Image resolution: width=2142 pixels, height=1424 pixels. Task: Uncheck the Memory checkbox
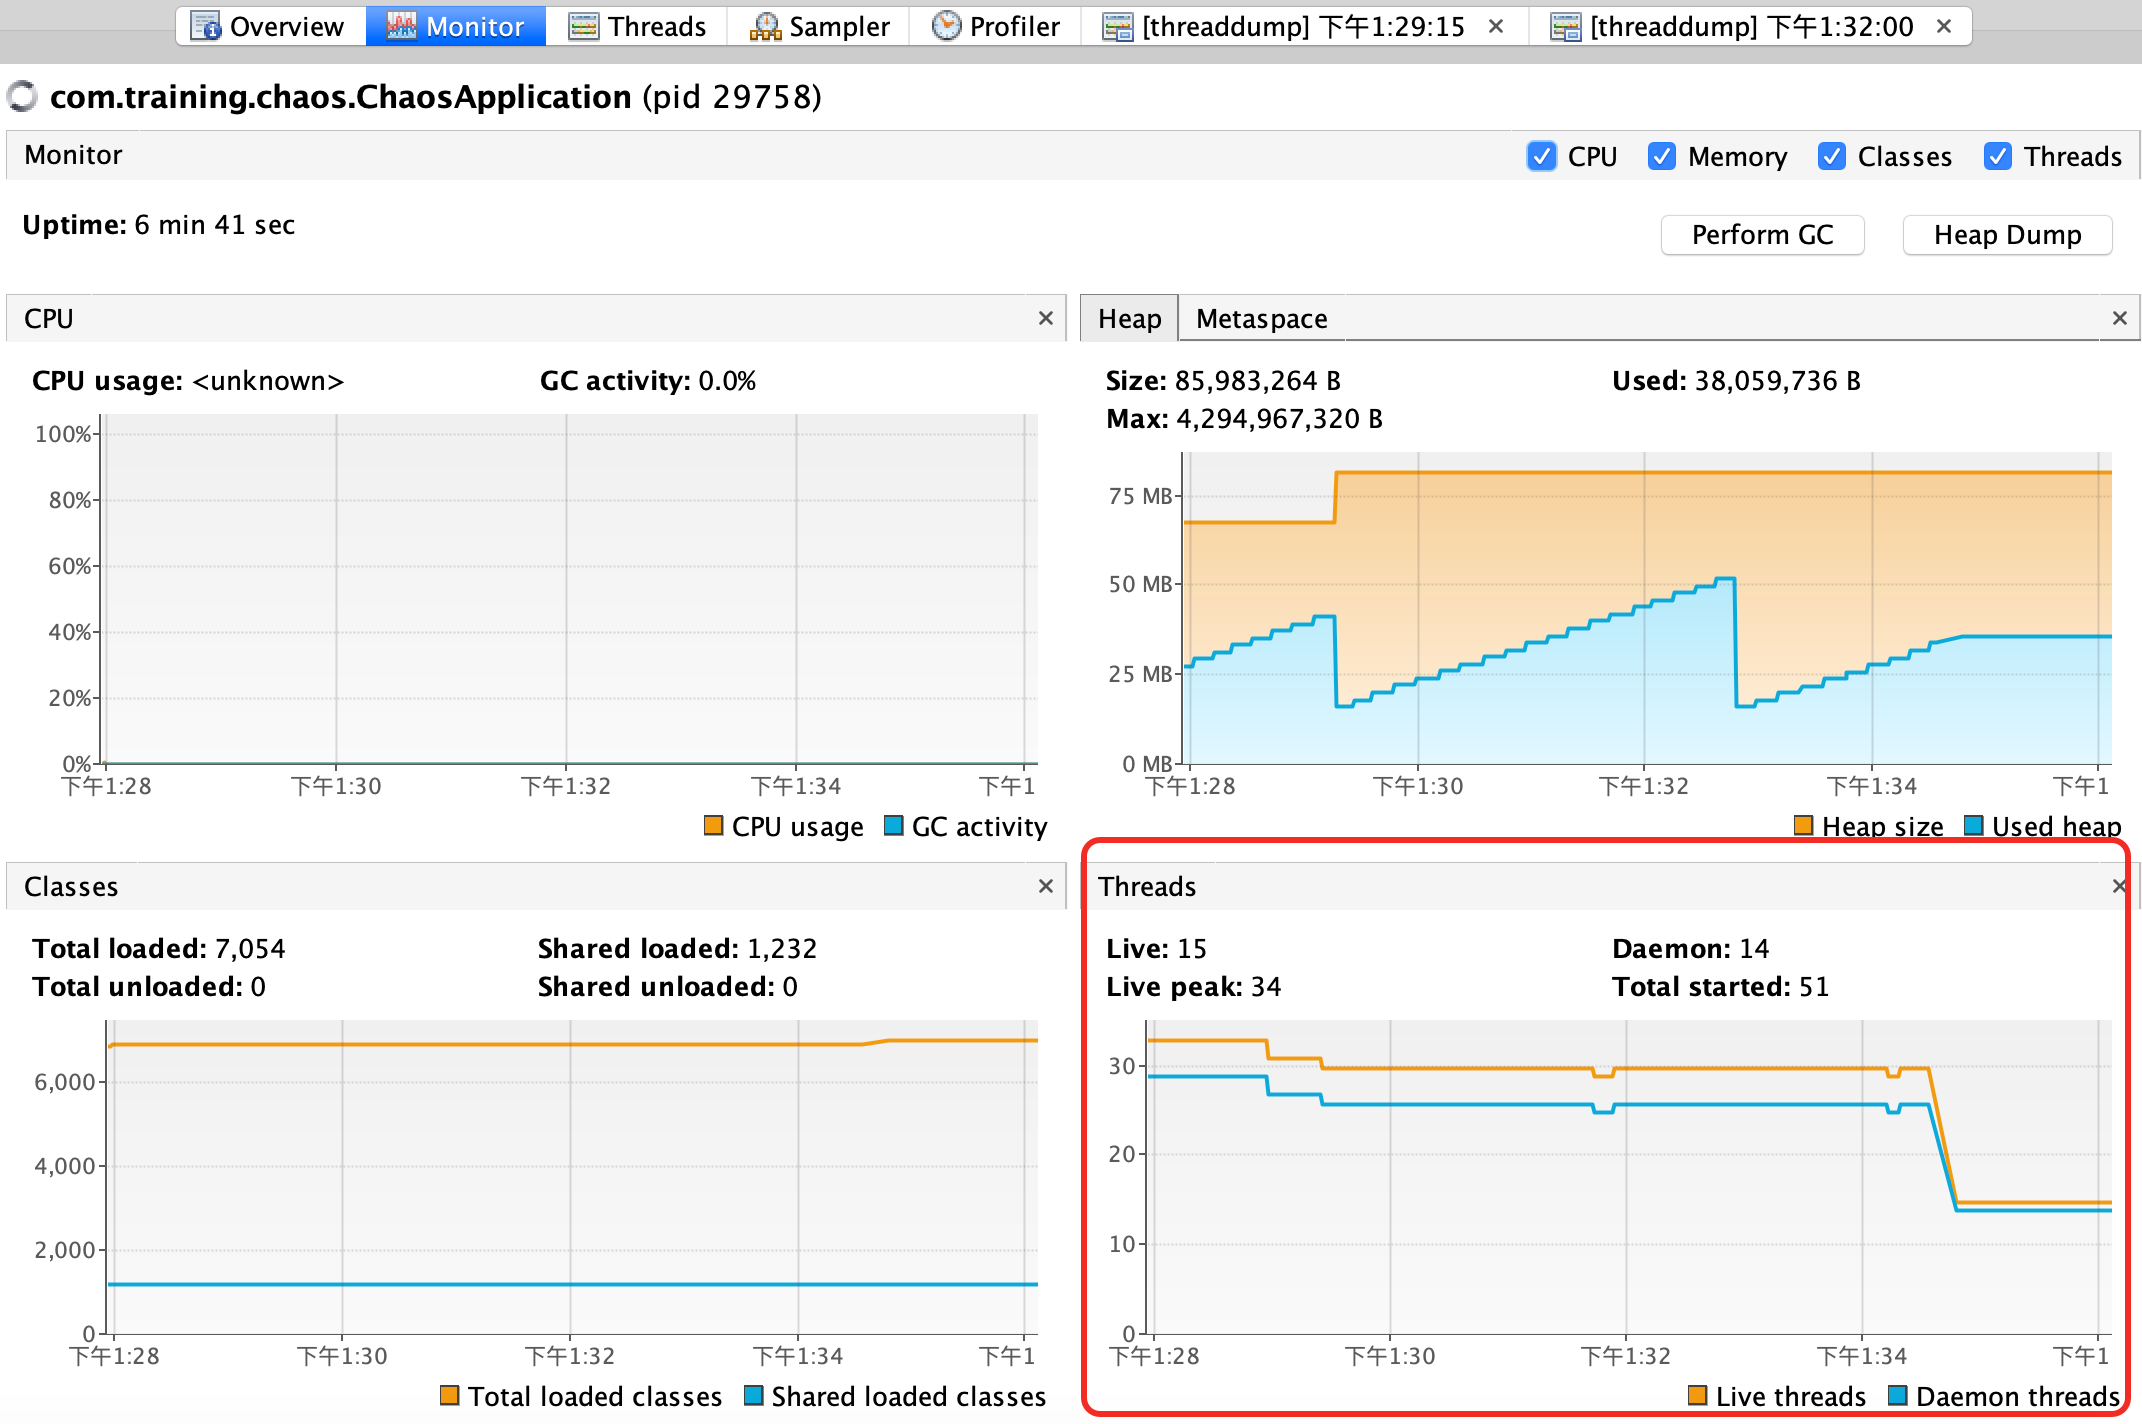click(1662, 156)
